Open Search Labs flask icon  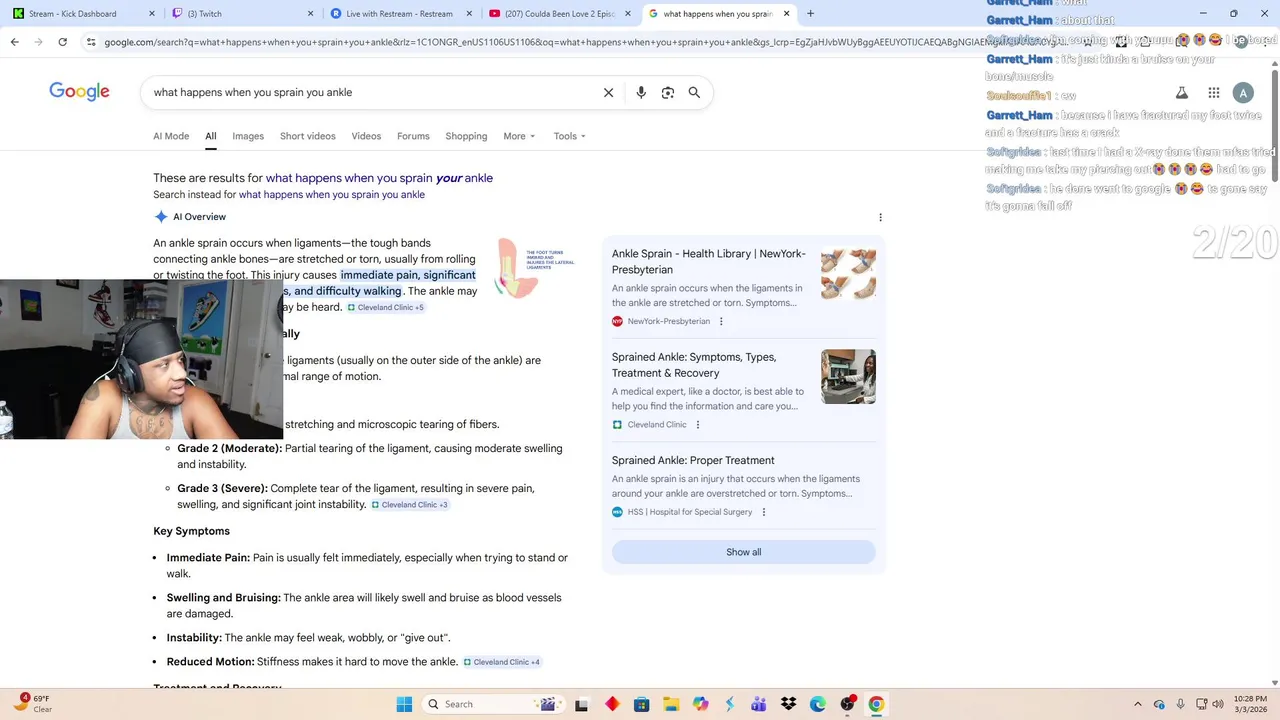point(1181,93)
